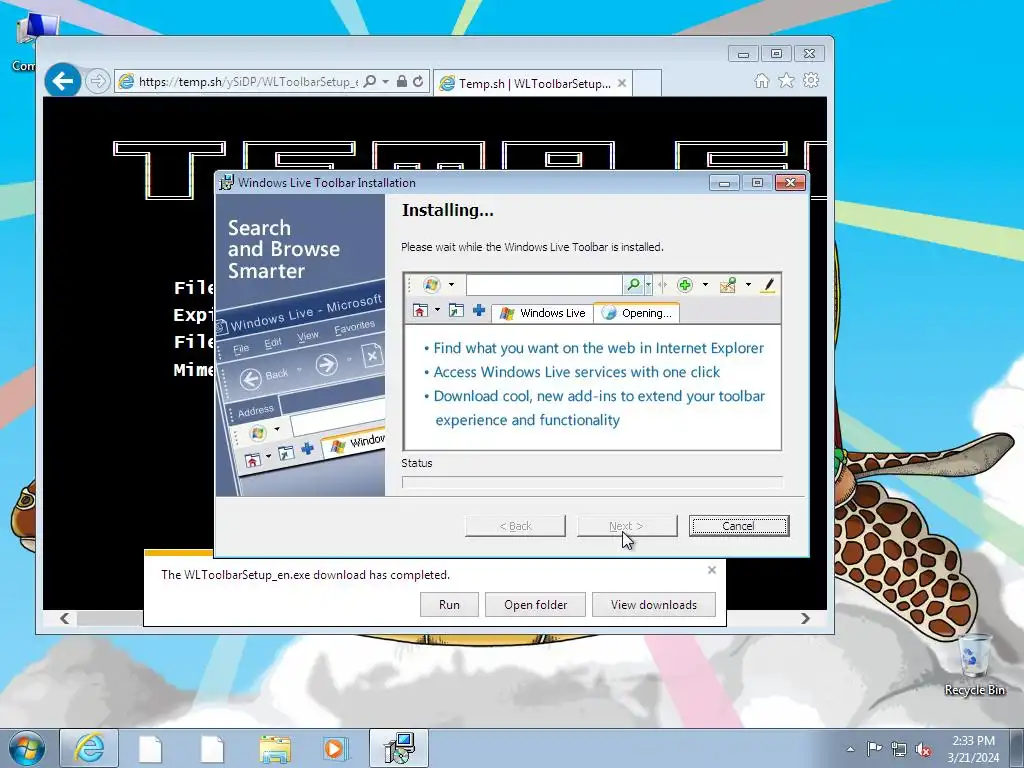Viewport: 1024px width, 768px height.
Task: Click the home icon in toolbar preview
Action: pos(420,311)
